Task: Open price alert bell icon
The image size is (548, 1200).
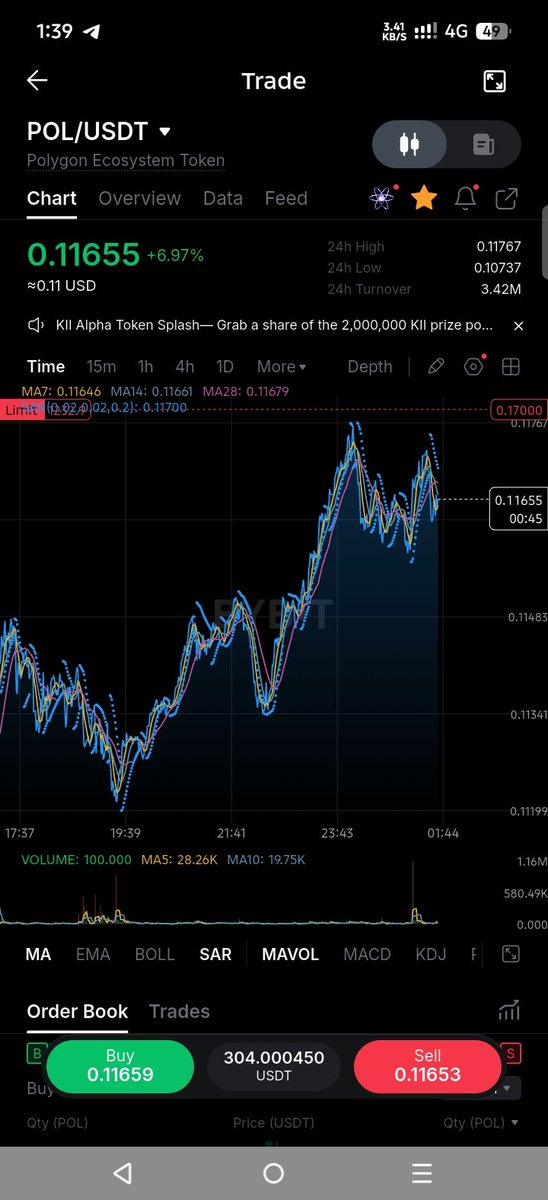Action: click(x=465, y=198)
